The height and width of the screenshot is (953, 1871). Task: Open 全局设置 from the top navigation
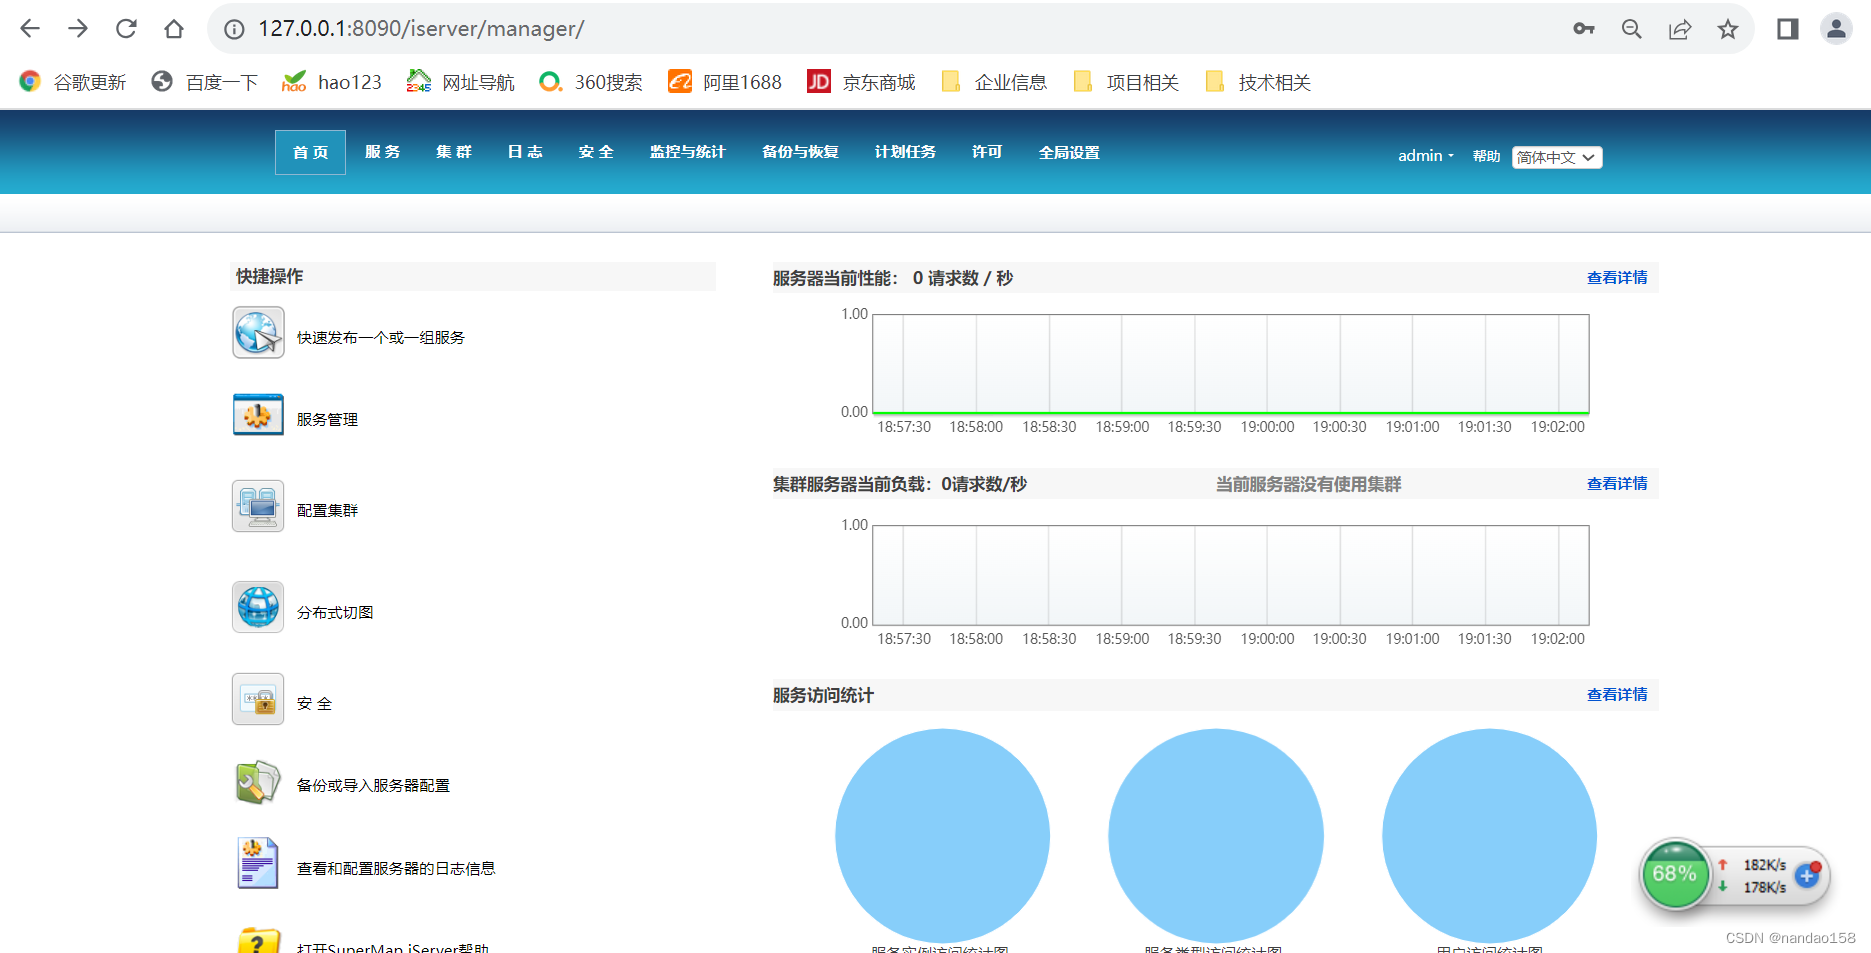tap(1068, 152)
